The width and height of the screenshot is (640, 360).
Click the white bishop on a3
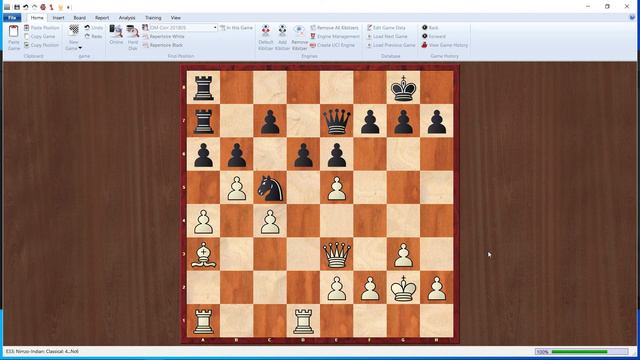pyautogui.click(x=203, y=255)
